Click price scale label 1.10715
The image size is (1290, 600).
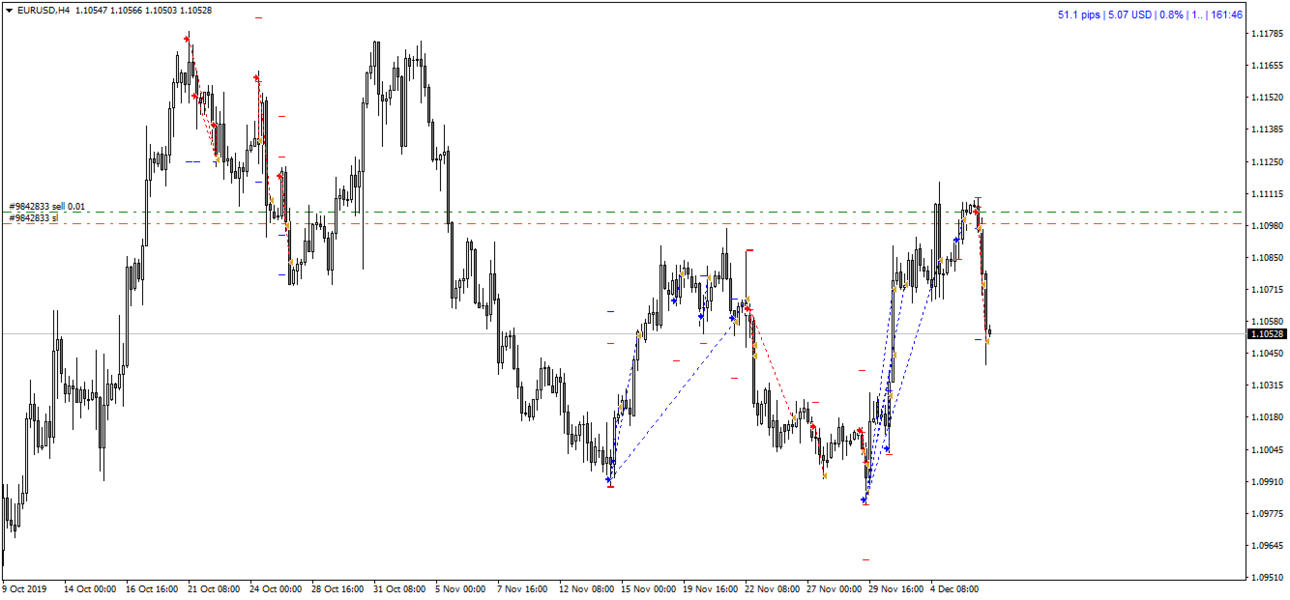1266,289
